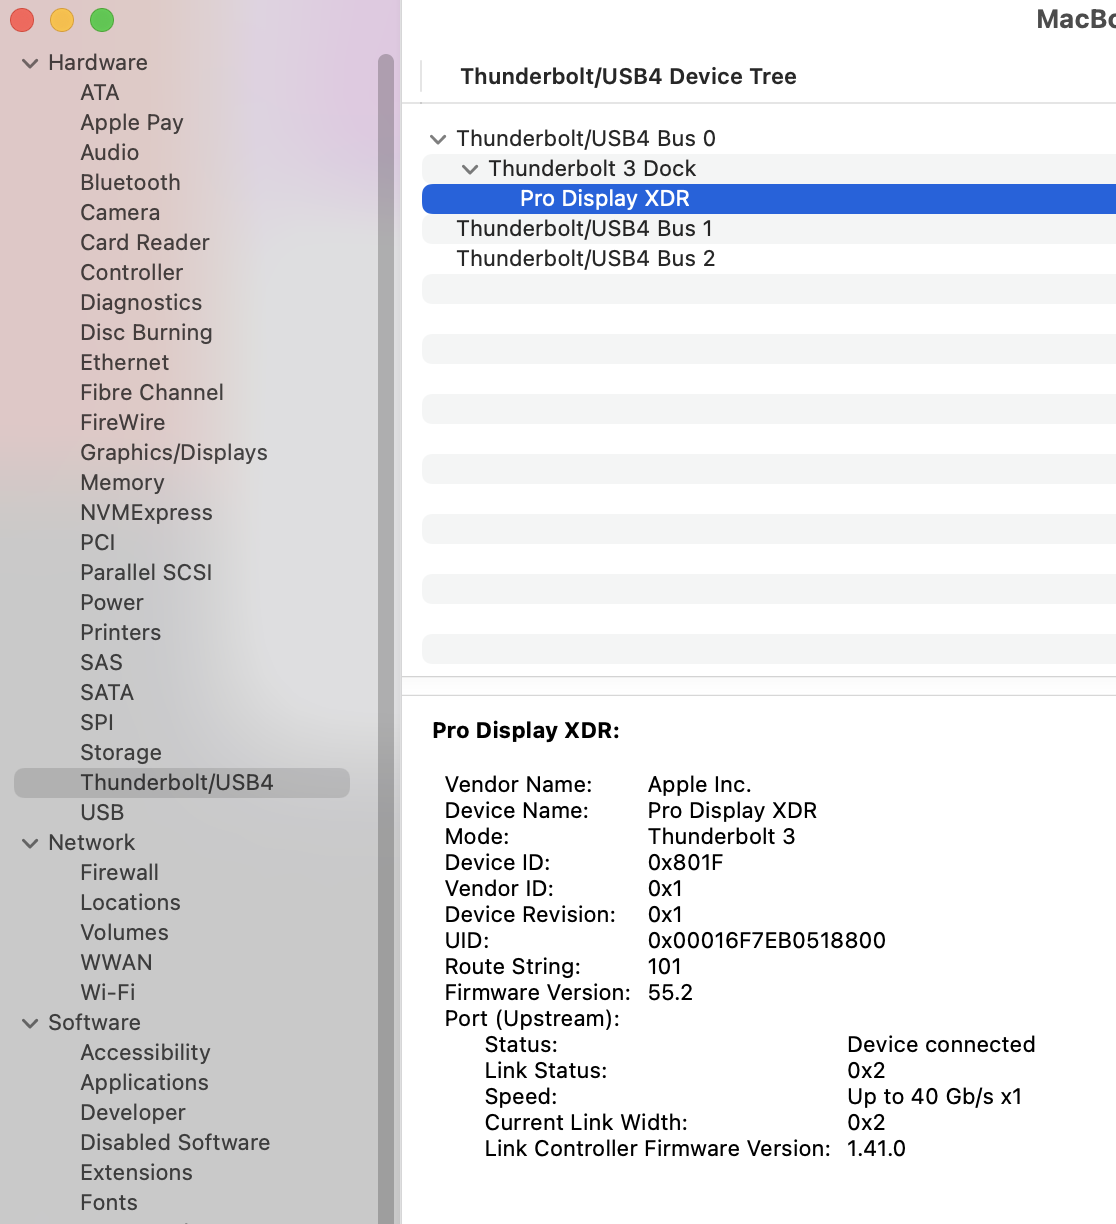This screenshot has width=1116, height=1224.
Task: Collapse the Software section chevron
Action: 30,1023
